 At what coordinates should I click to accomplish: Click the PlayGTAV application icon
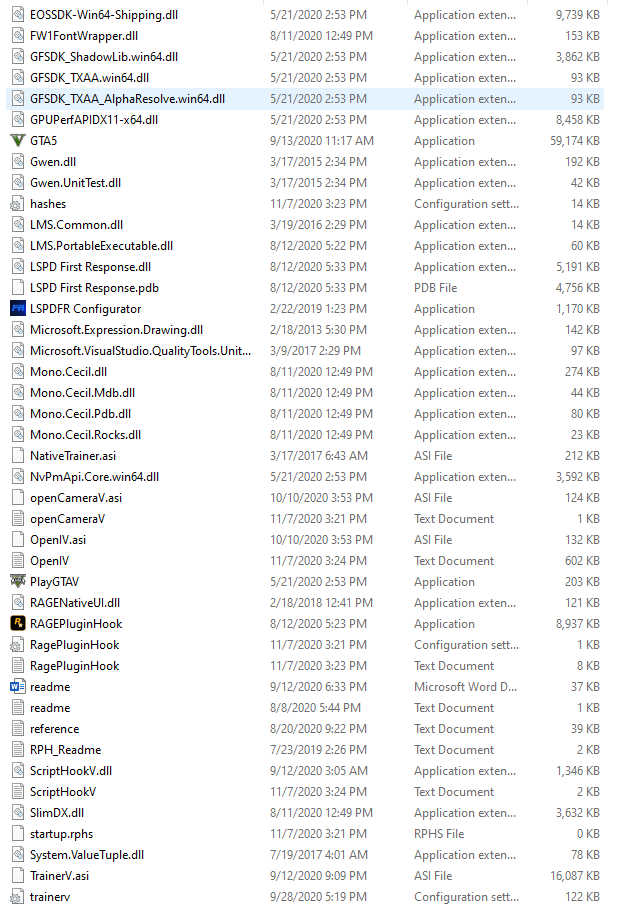18,582
